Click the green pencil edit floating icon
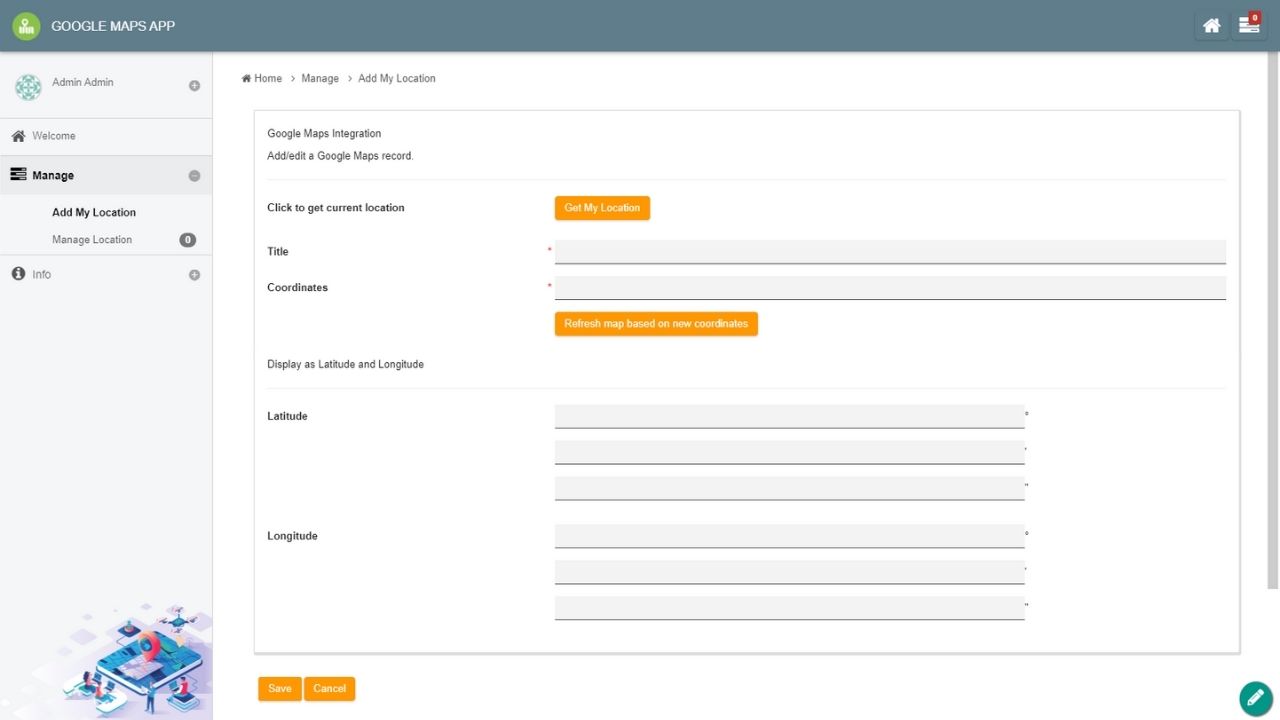 (1255, 698)
